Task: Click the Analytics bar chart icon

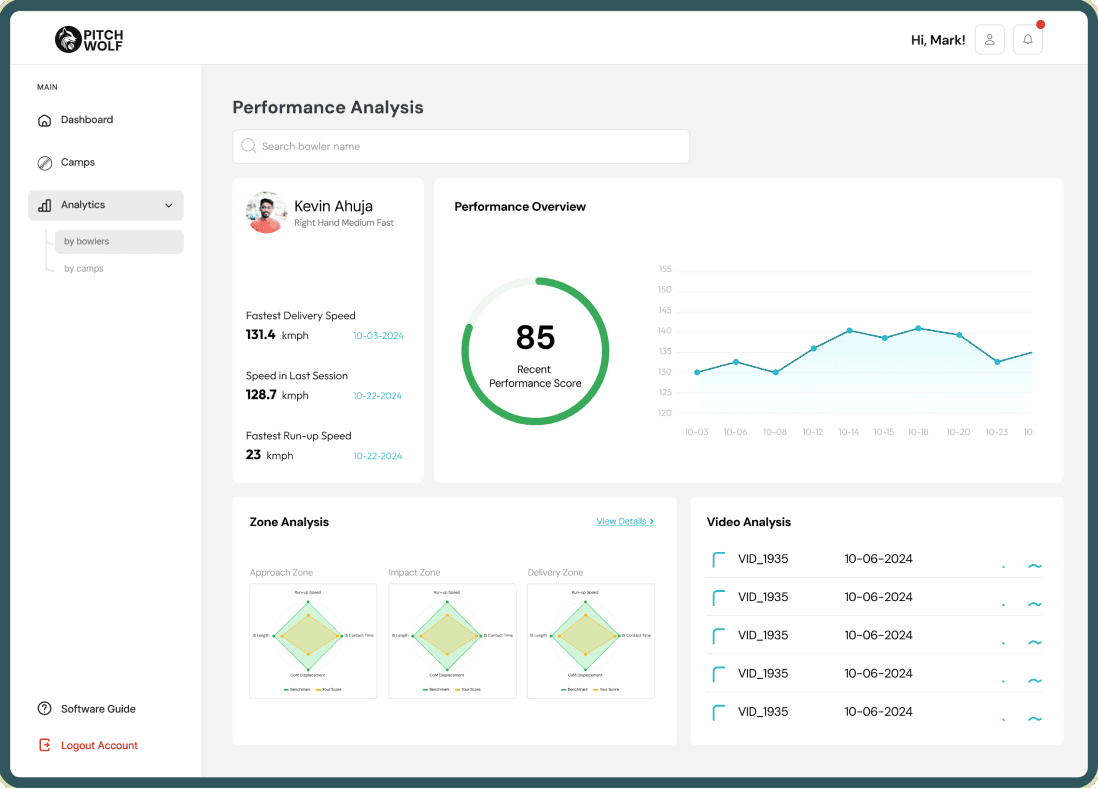Action: tap(44, 205)
